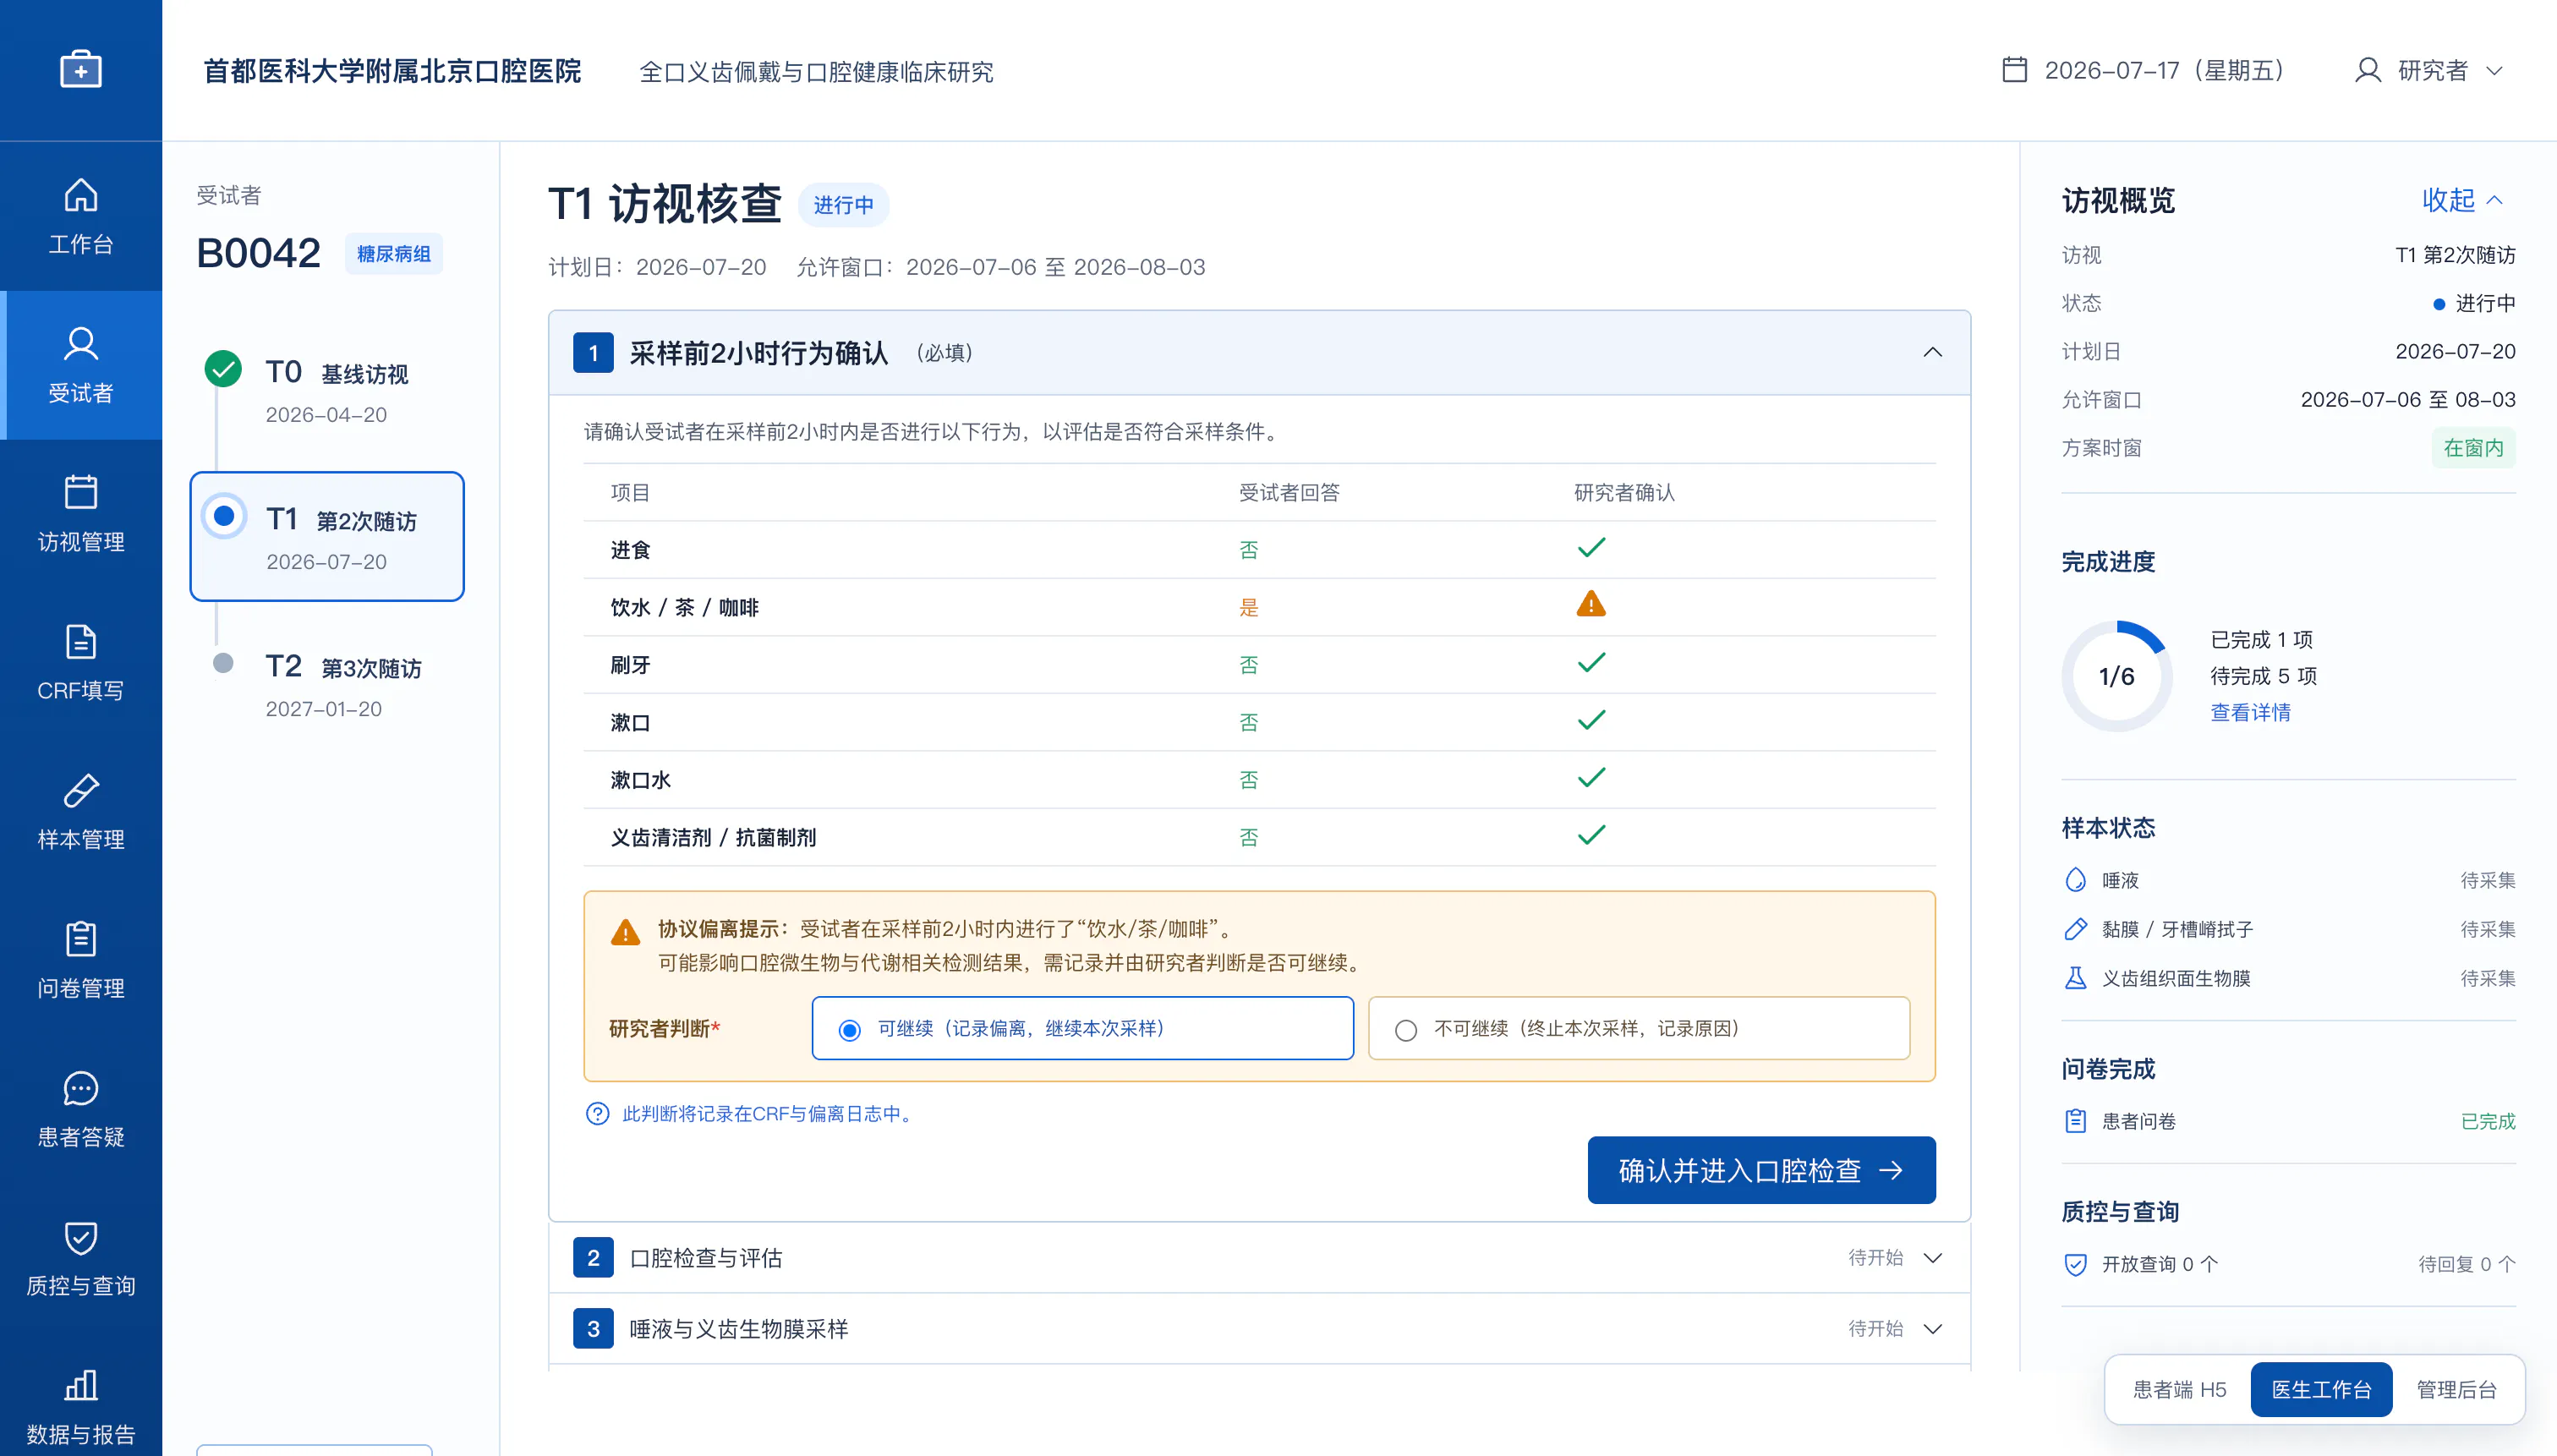Screen dimensions: 2557x1456
Task: Click 确认并进入口腔检查 button
Action: (x=1761, y=1170)
